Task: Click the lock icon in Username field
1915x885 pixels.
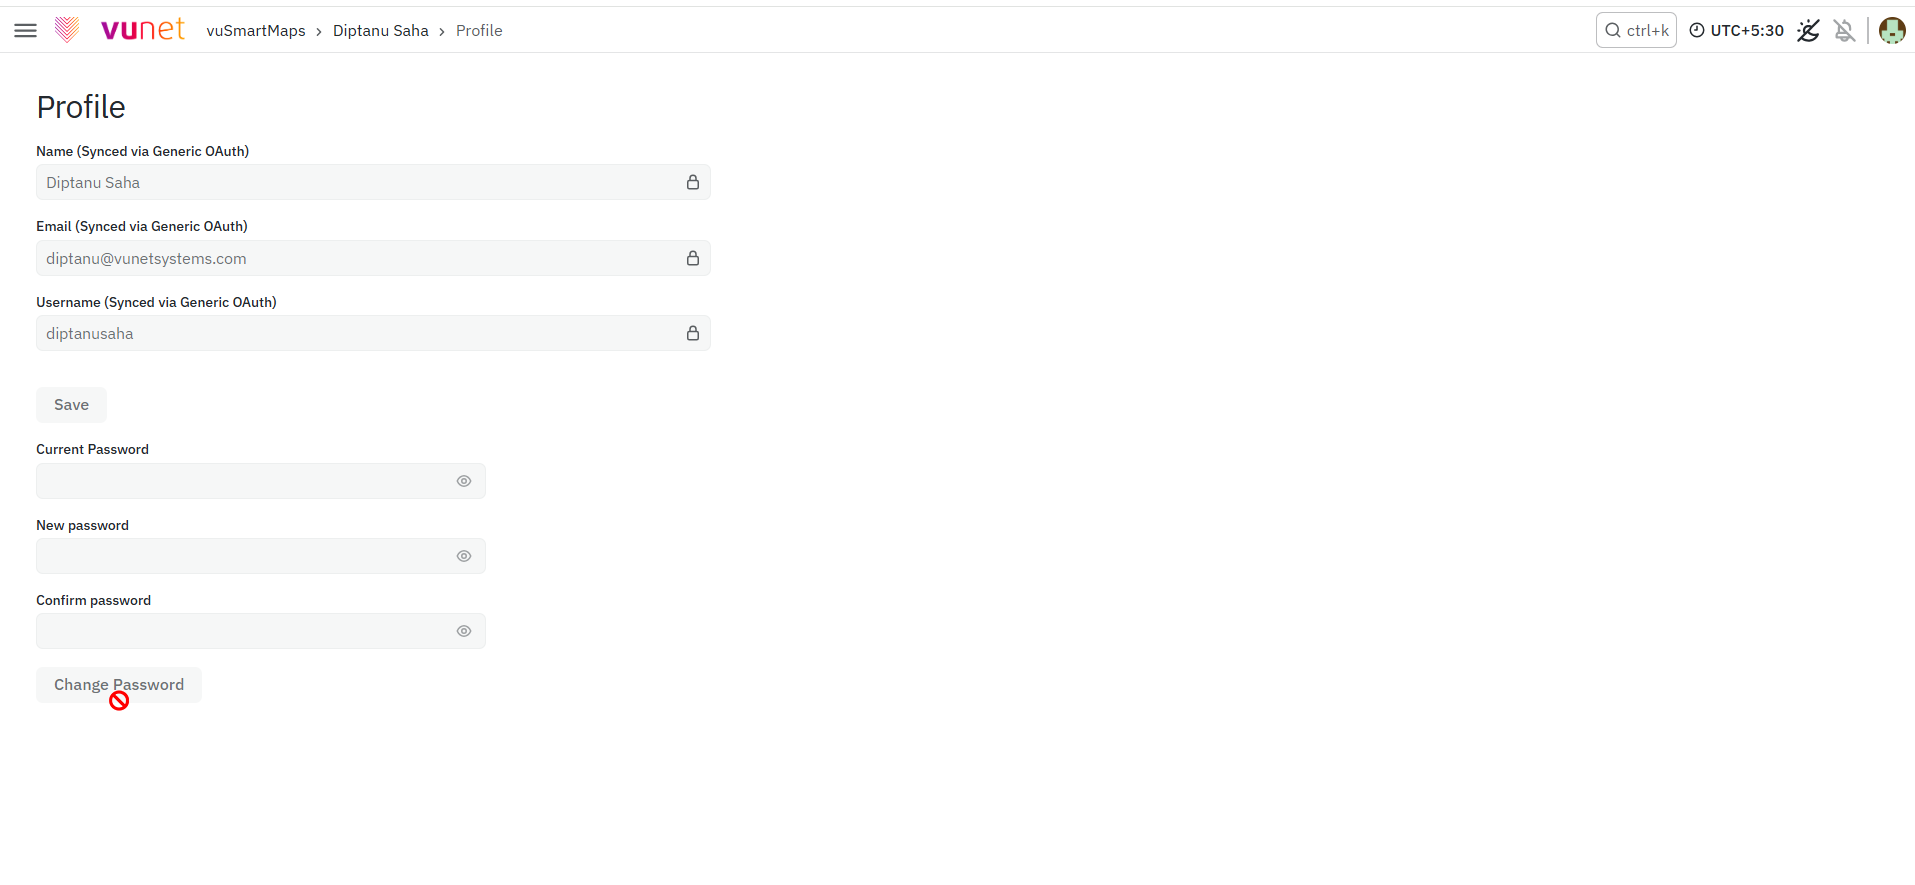Action: click(693, 333)
